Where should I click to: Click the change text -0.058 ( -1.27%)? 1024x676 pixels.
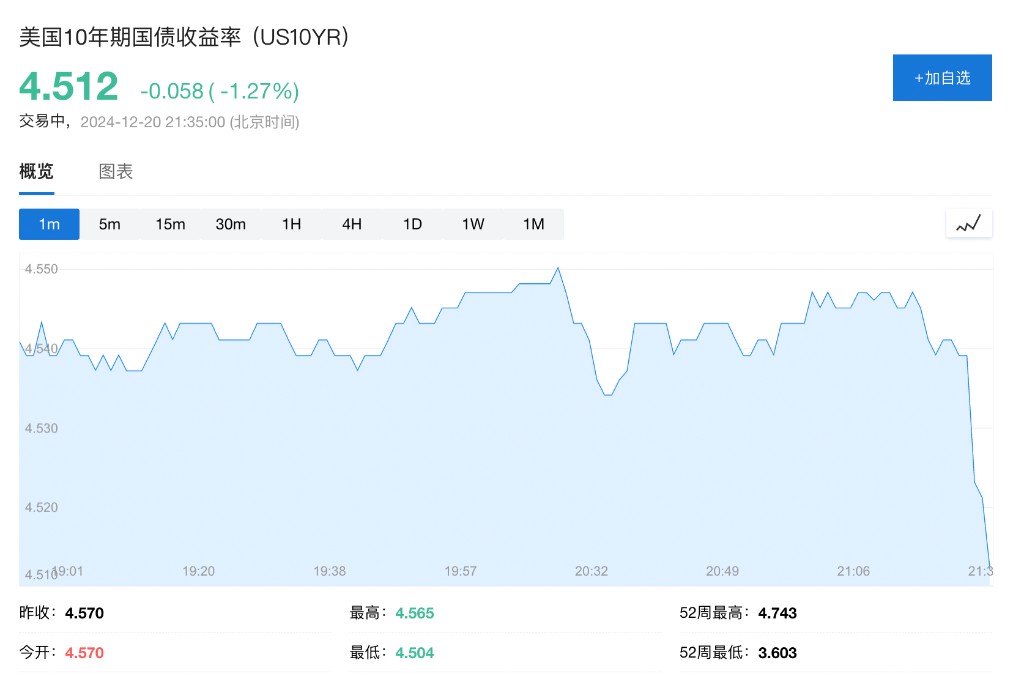tap(219, 91)
